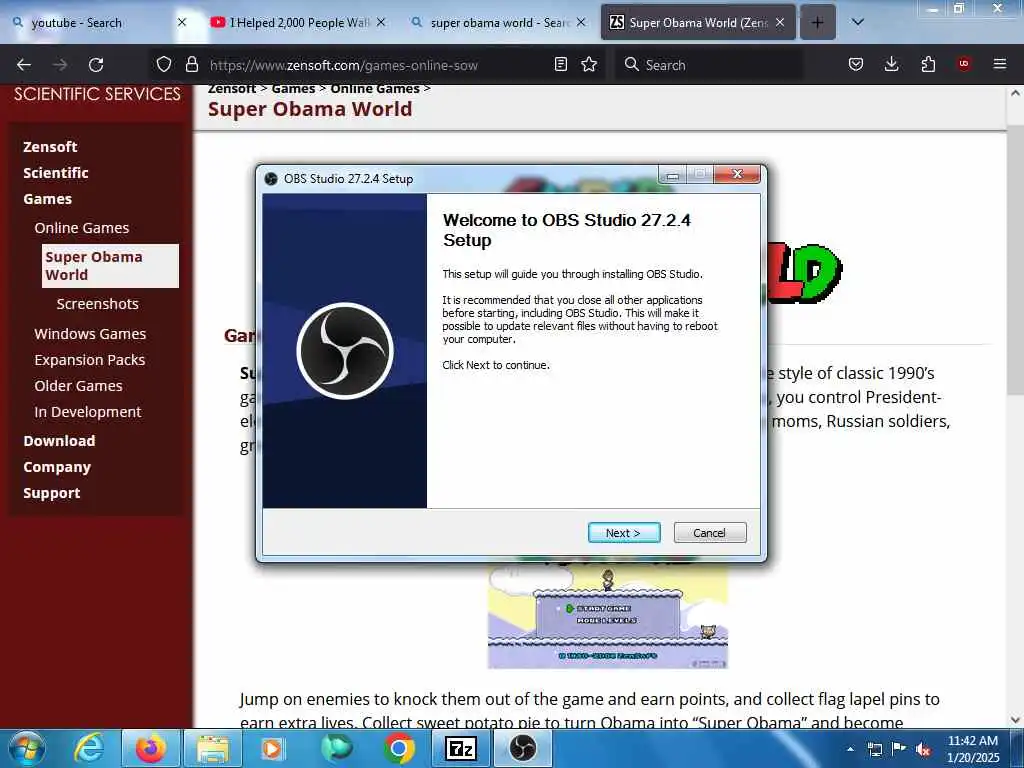Open Download sidebar link
The height and width of the screenshot is (768, 1024).
[59, 441]
